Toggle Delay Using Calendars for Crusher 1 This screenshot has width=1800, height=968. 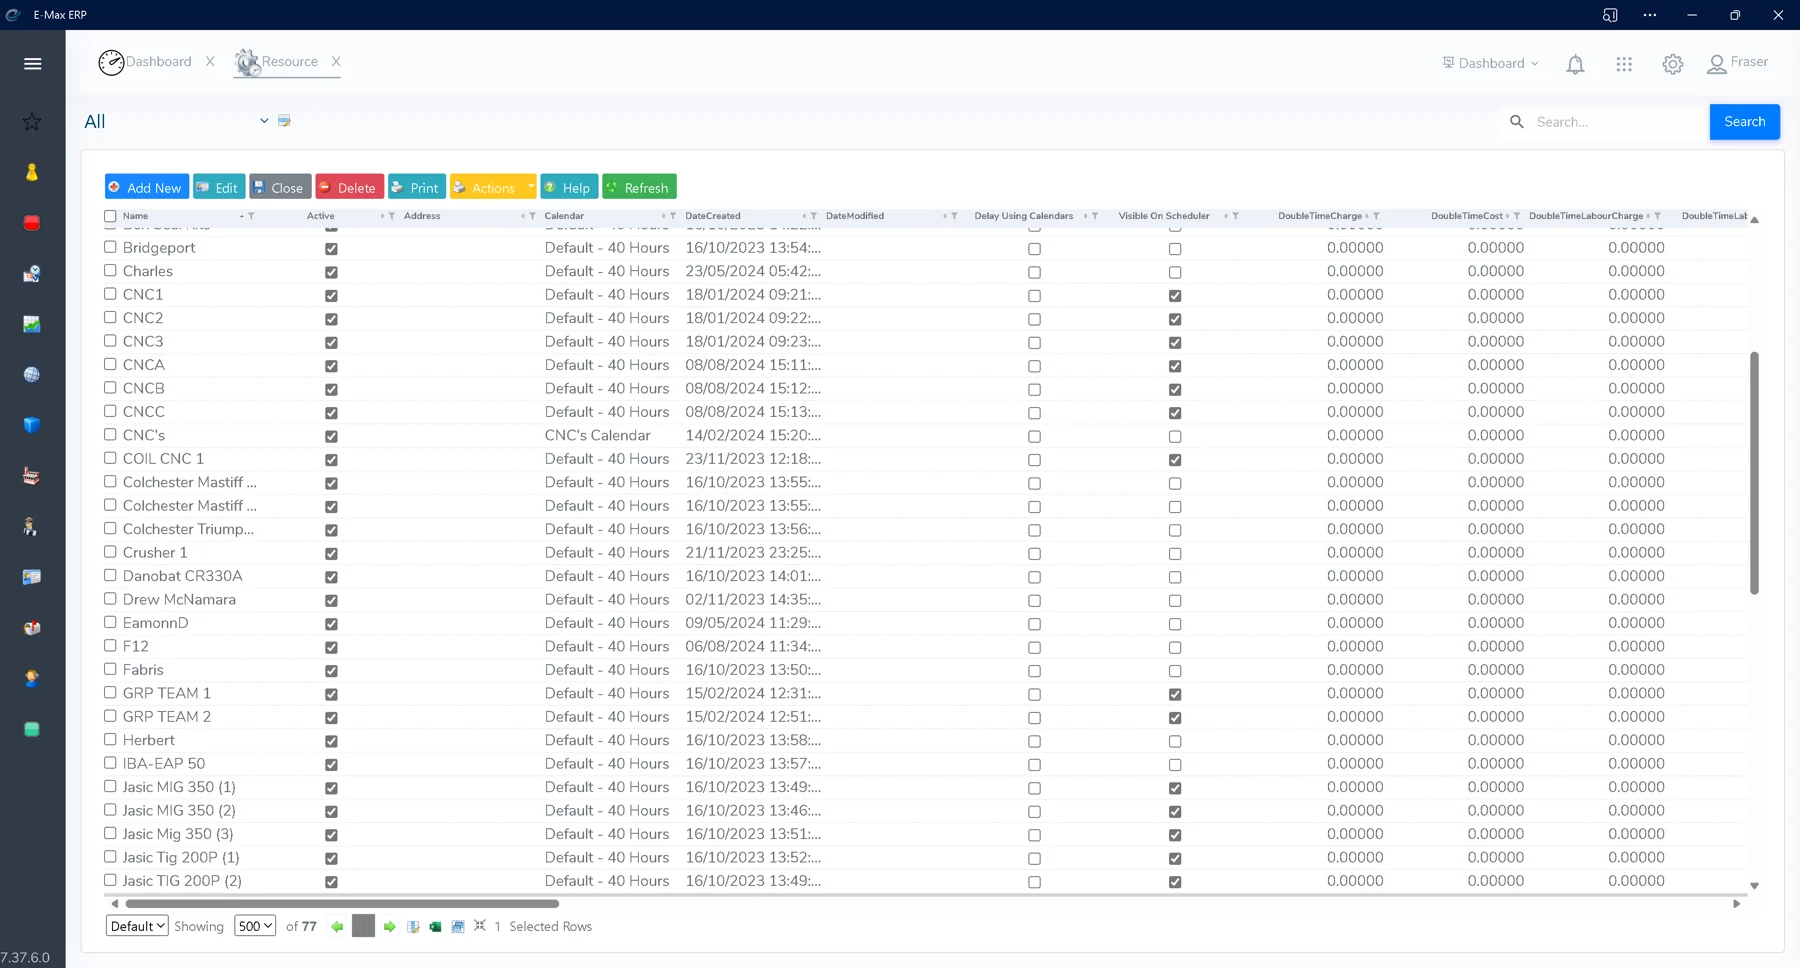(1034, 554)
